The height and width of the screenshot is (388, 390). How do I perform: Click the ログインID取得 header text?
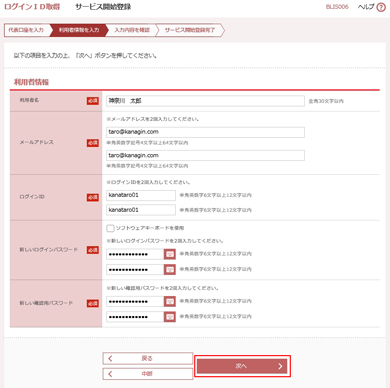(32, 7)
